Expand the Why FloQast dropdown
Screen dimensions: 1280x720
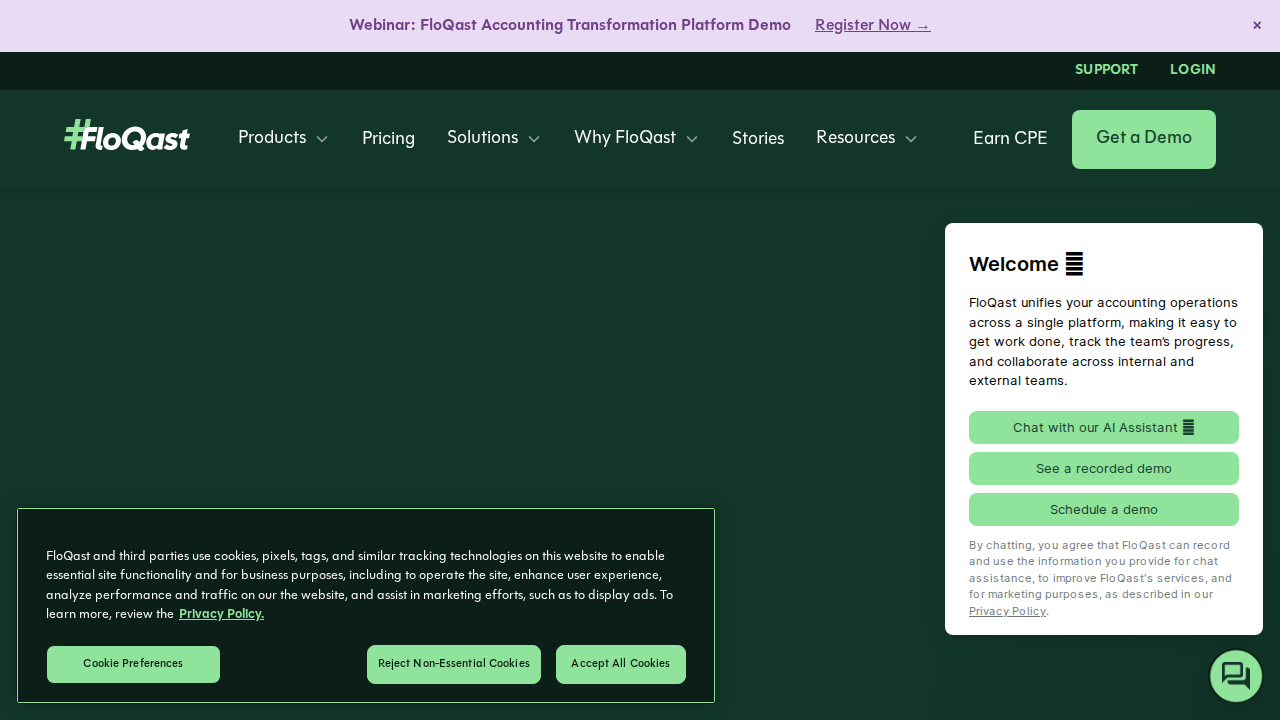click(636, 139)
